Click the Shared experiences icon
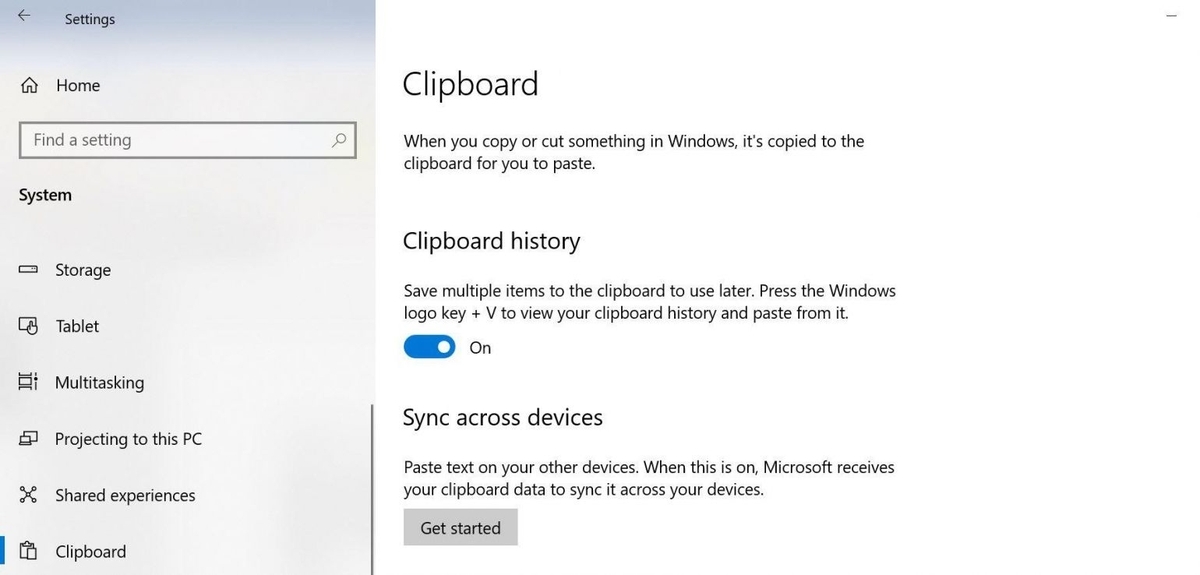 click(28, 495)
